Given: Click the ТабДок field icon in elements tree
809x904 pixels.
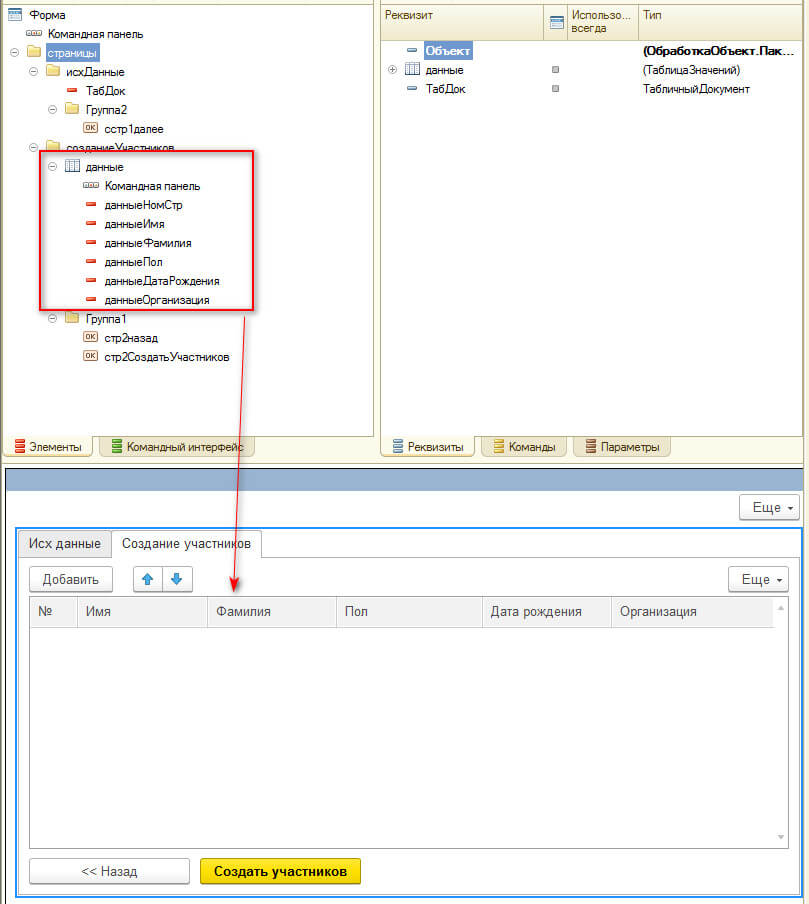Looking at the screenshot, I should pos(72,90).
